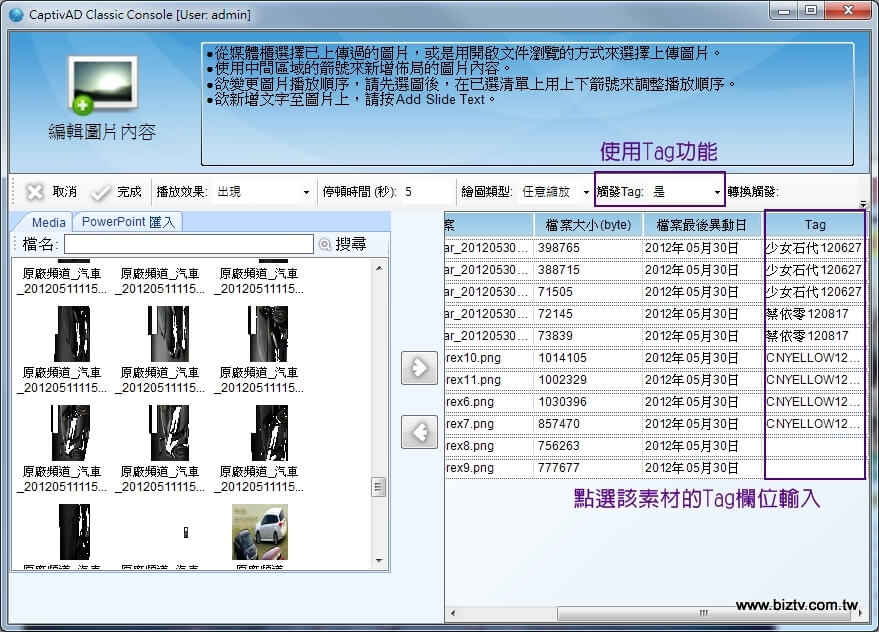Click the 取消 cancel X icon
Image resolution: width=879 pixels, height=632 pixels.
pos(35,192)
